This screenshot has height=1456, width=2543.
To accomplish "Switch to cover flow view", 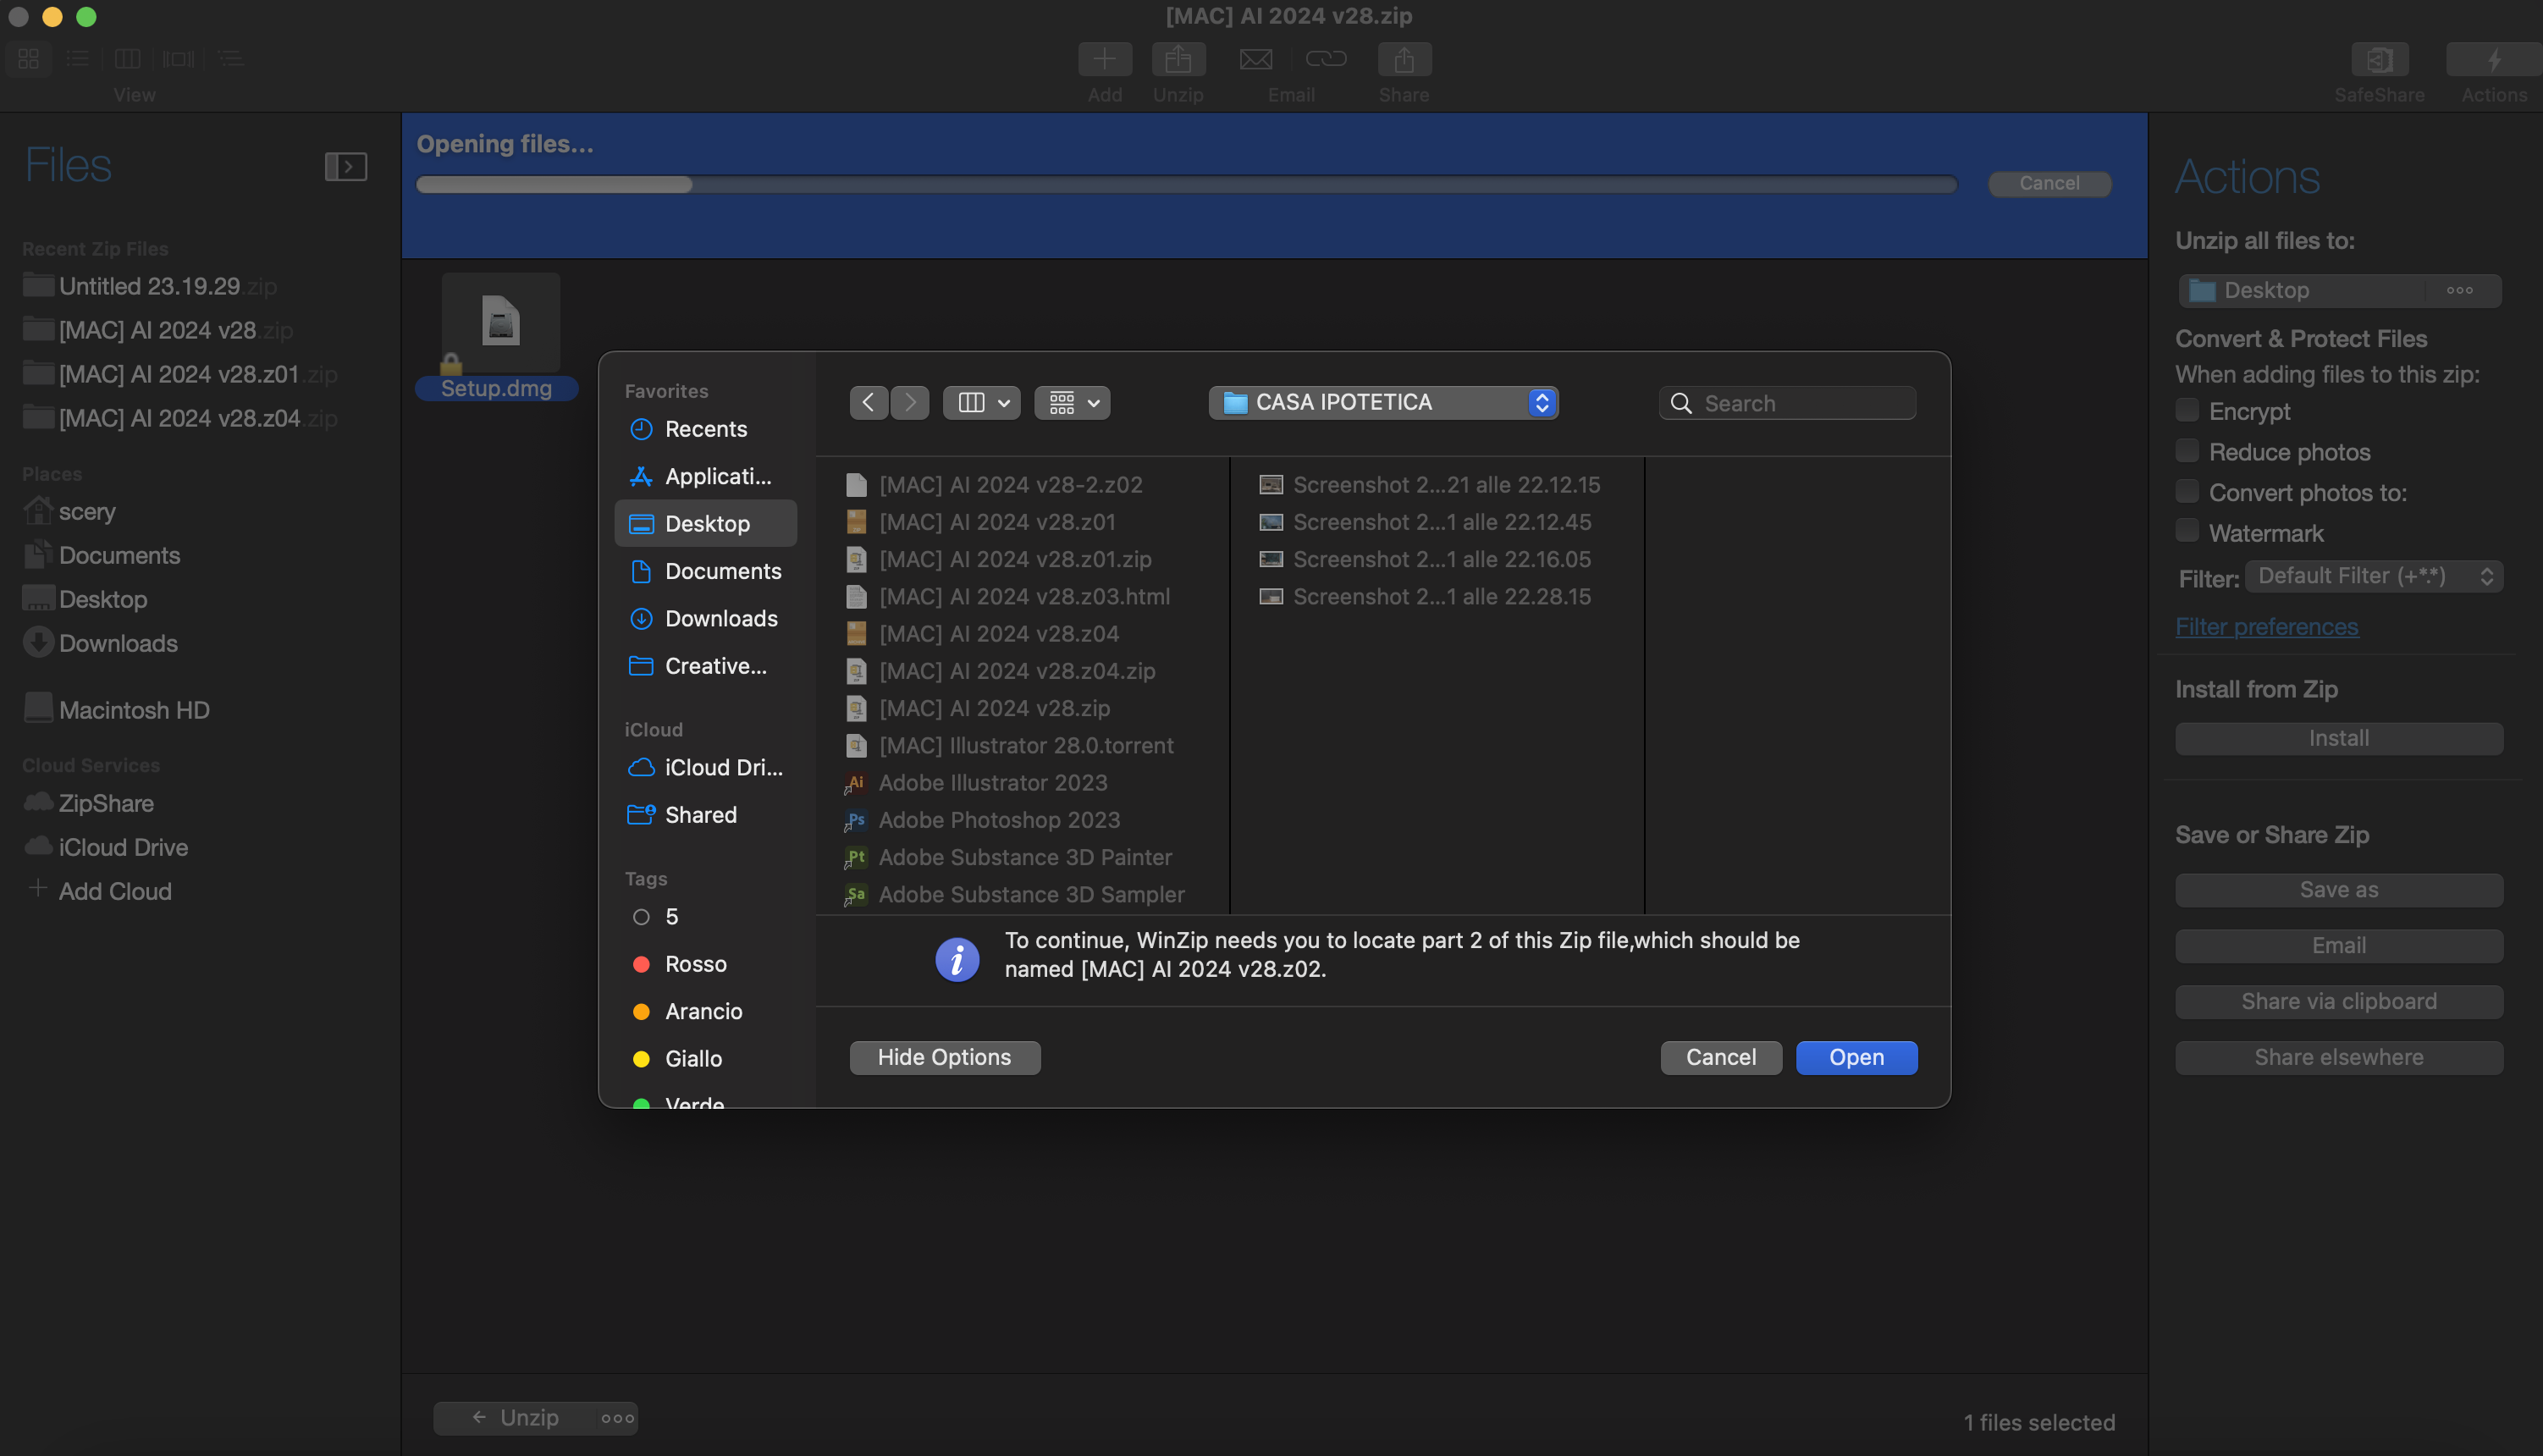I will click(179, 59).
